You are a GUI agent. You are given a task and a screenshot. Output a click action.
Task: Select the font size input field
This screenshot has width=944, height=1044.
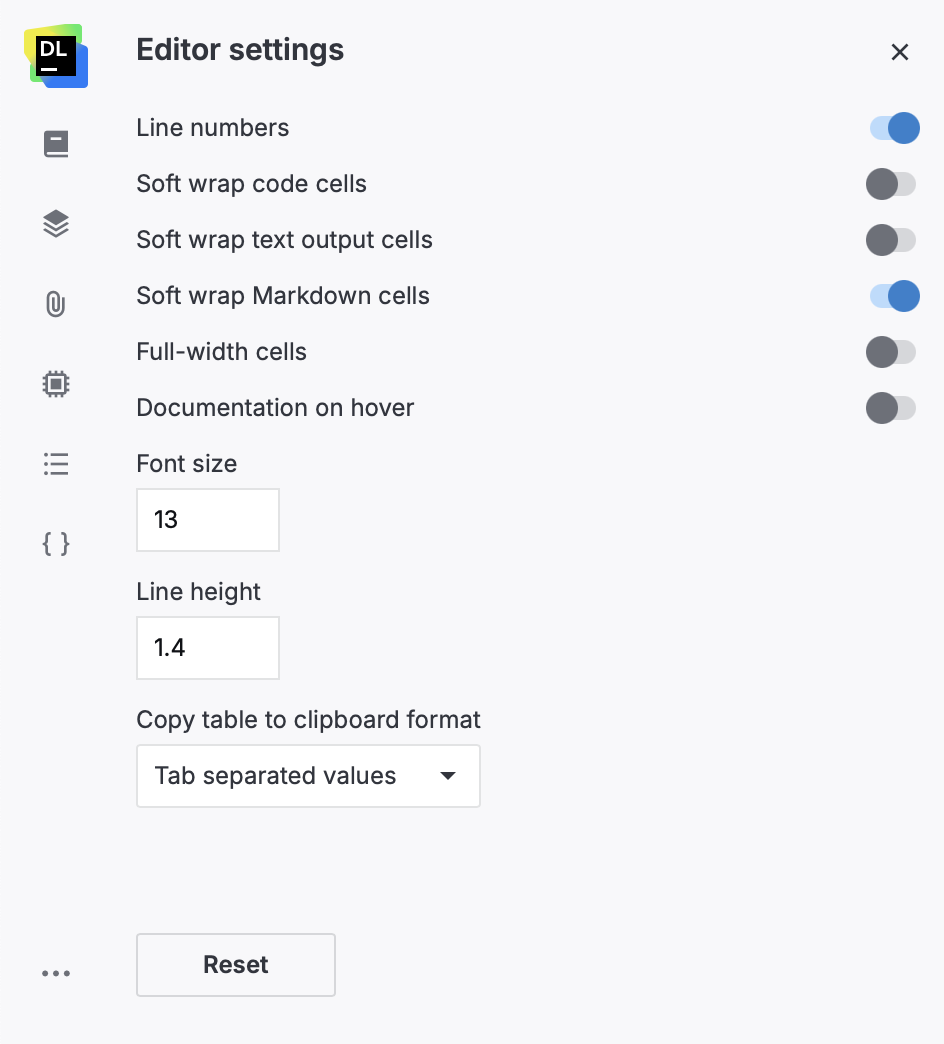pos(207,520)
